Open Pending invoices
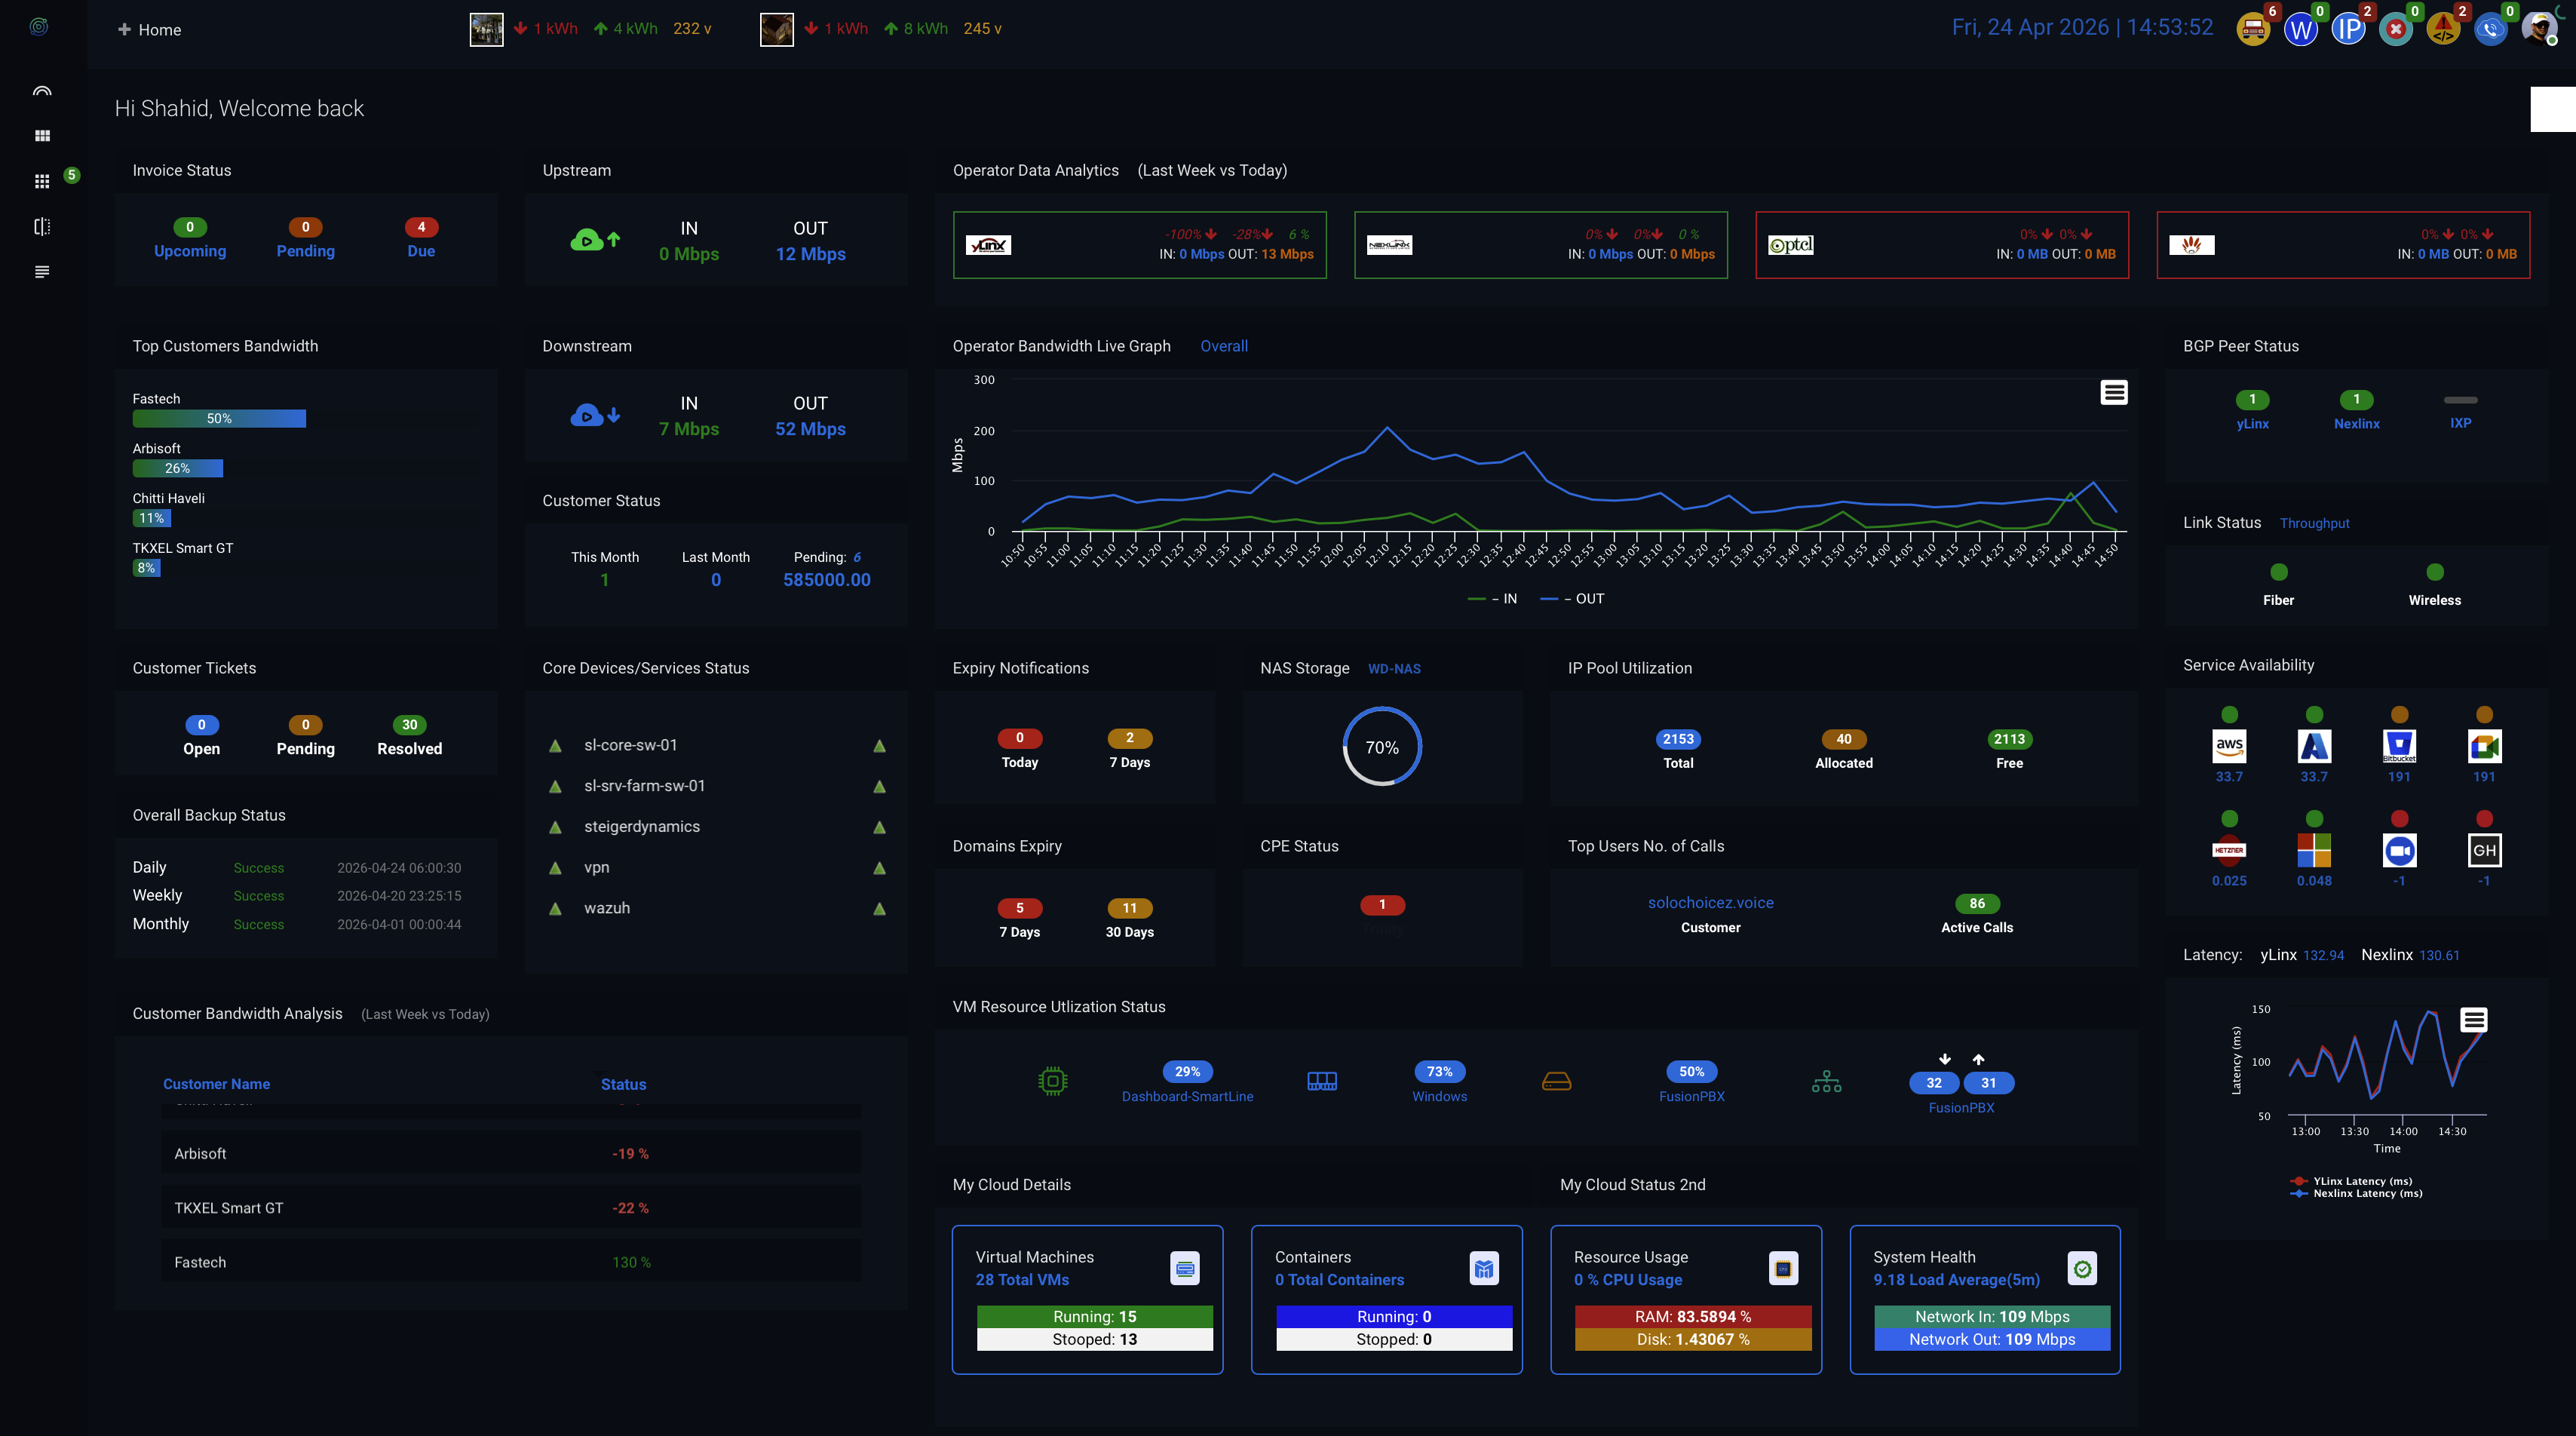The width and height of the screenshot is (2576, 1436). pyautogui.click(x=305, y=240)
